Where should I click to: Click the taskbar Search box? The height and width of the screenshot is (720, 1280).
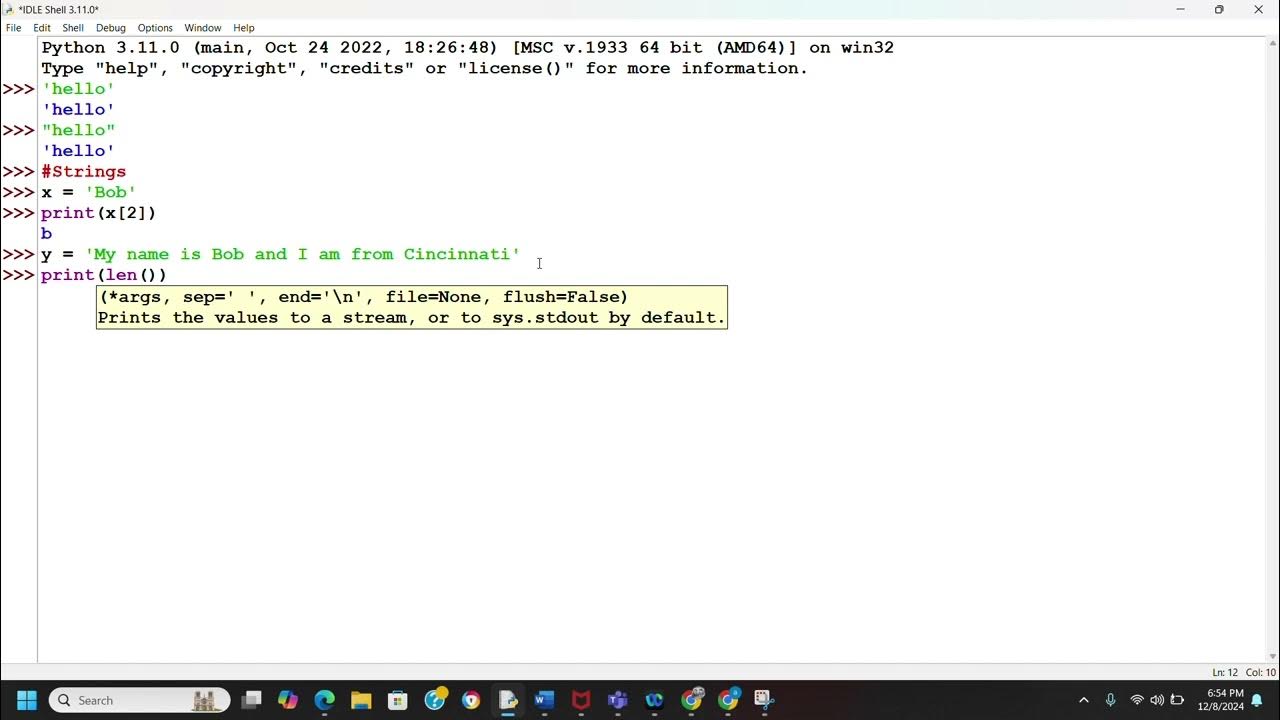139,700
